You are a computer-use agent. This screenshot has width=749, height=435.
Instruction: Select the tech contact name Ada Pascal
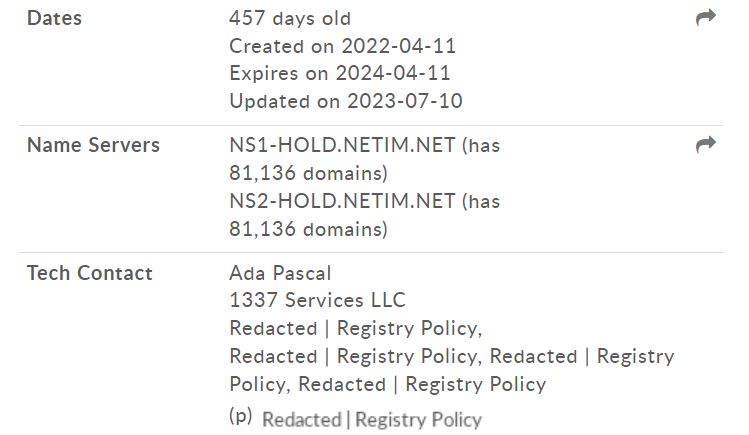pyautogui.click(x=280, y=273)
